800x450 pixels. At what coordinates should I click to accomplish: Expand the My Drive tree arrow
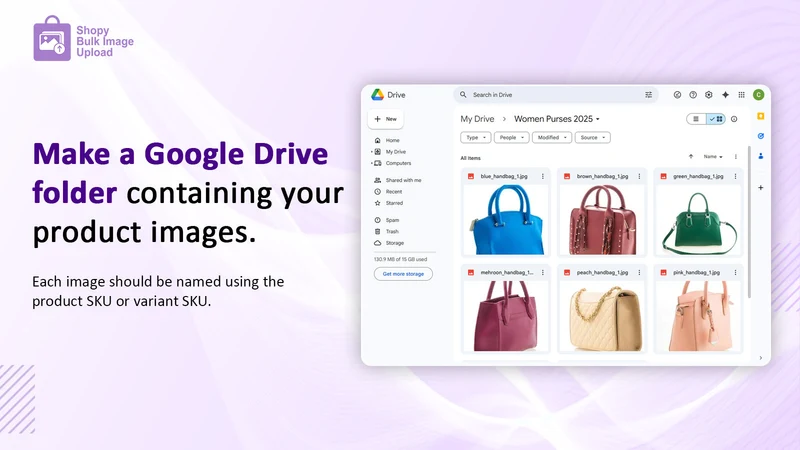(371, 152)
